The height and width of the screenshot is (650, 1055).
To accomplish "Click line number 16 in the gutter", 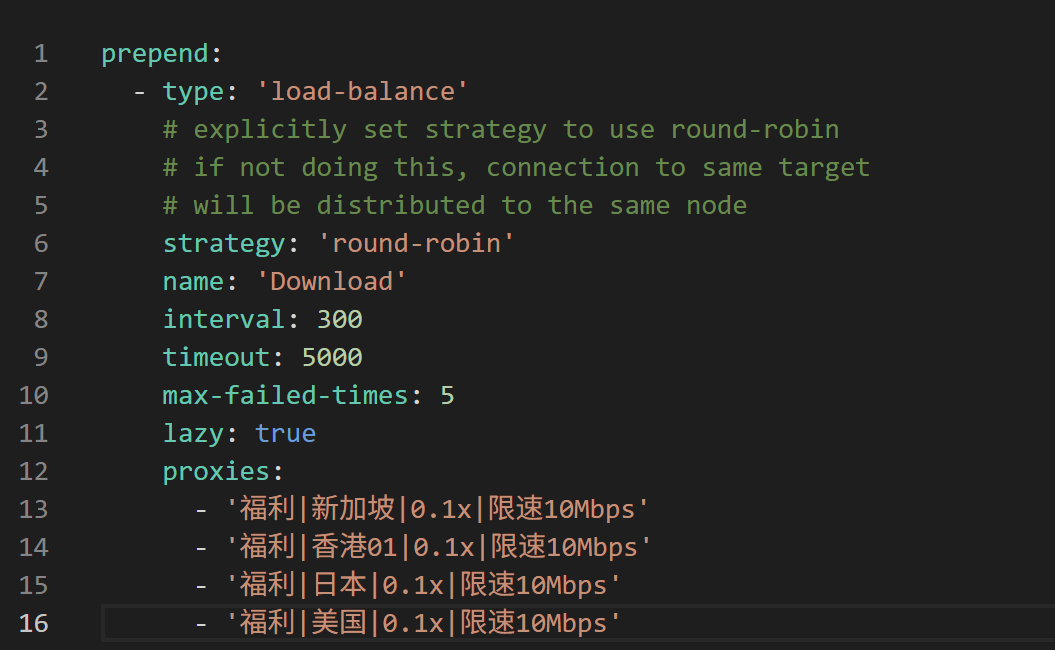I will click(33, 623).
